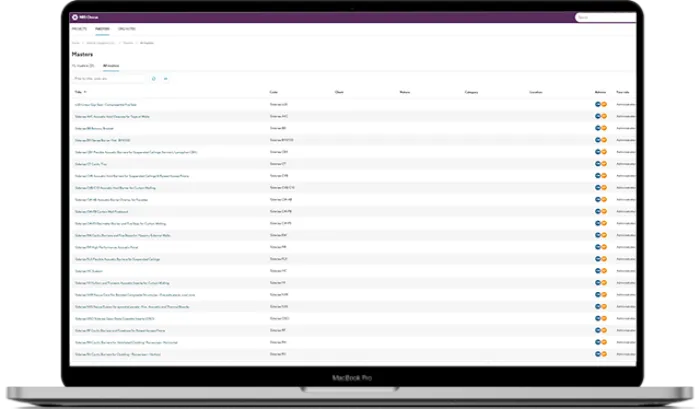Click blue admin avatar in Balcony Bracket row
The height and width of the screenshot is (409, 700).
(x=598, y=128)
